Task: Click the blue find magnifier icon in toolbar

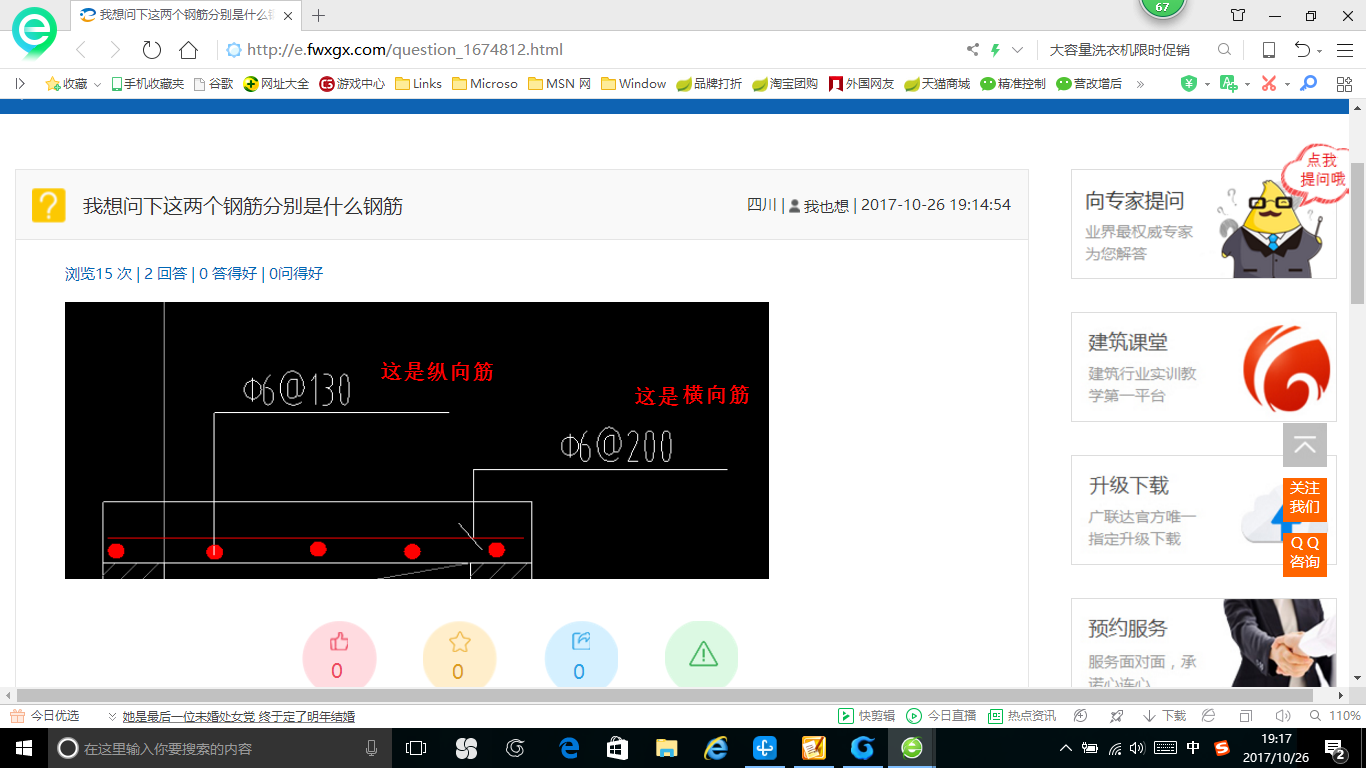Action: [1308, 84]
